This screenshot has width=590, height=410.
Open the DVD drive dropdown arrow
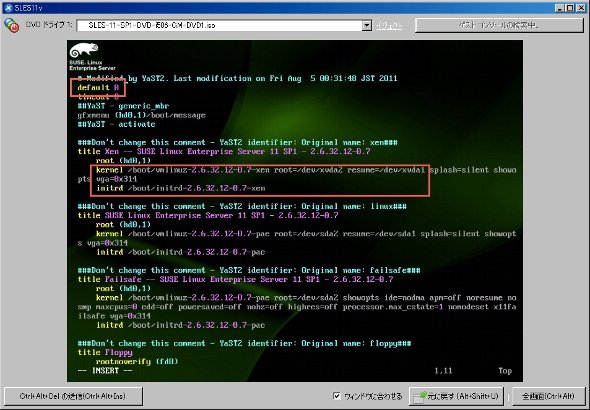point(366,25)
